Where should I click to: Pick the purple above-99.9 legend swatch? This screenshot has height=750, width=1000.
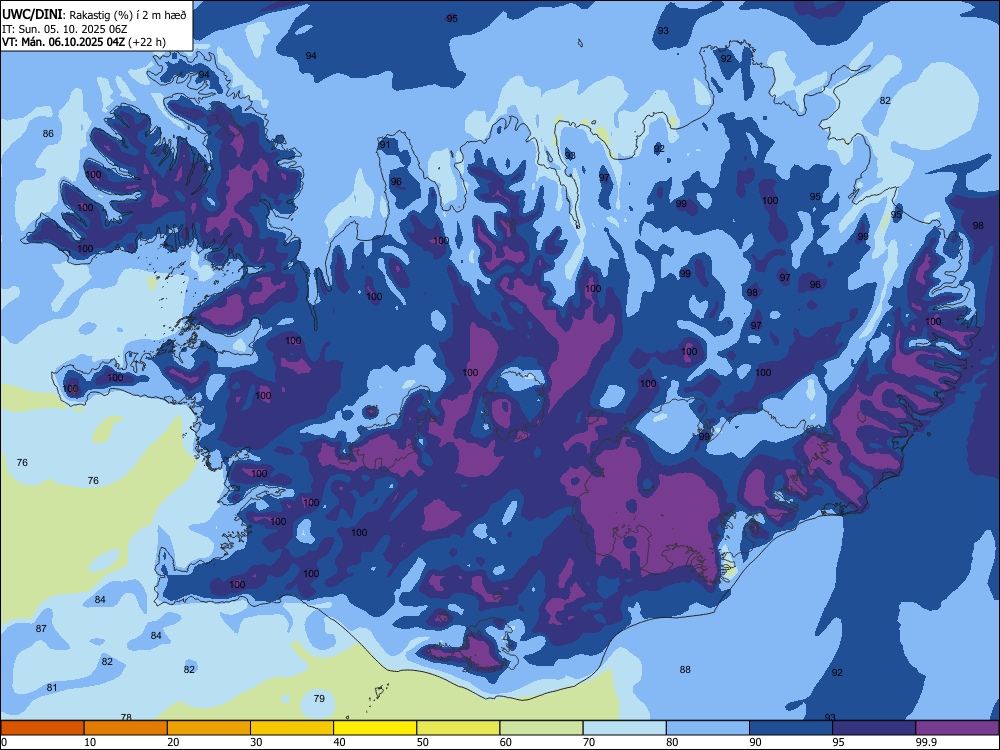coord(957,728)
